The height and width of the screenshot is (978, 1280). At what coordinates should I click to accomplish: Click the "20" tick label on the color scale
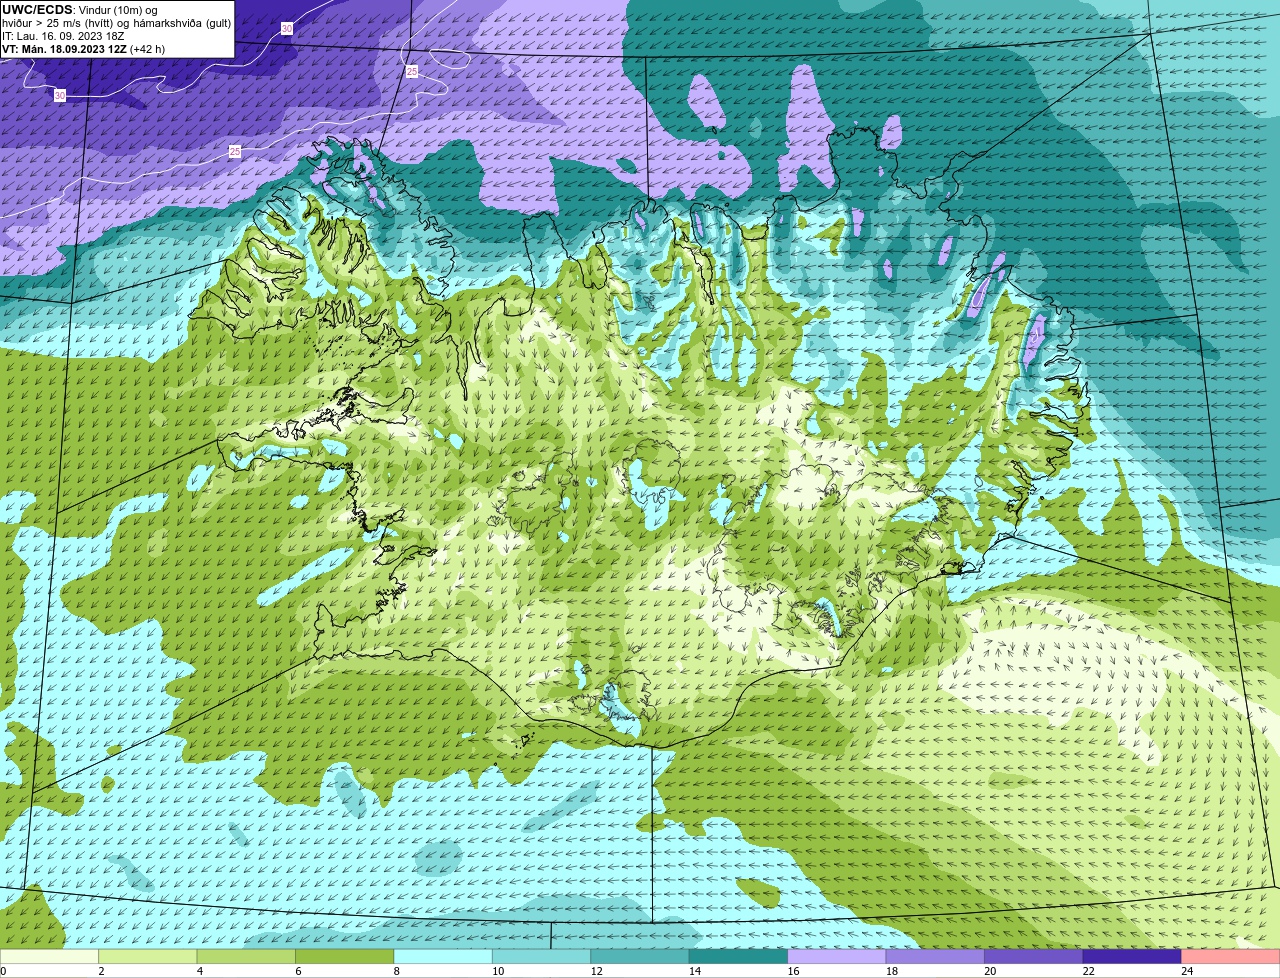point(990,971)
